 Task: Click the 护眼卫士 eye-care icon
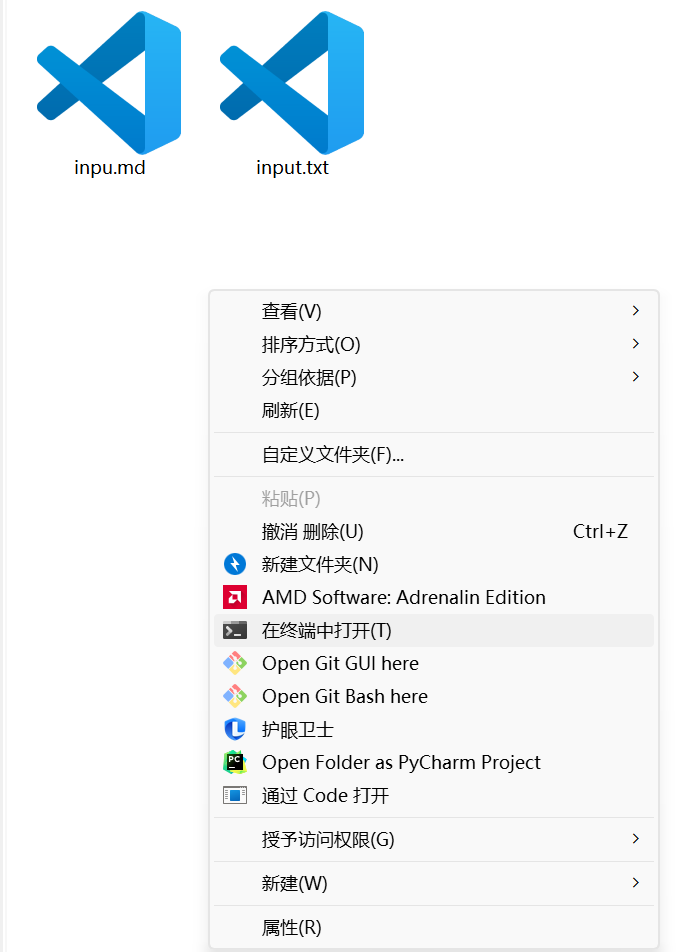(236, 729)
